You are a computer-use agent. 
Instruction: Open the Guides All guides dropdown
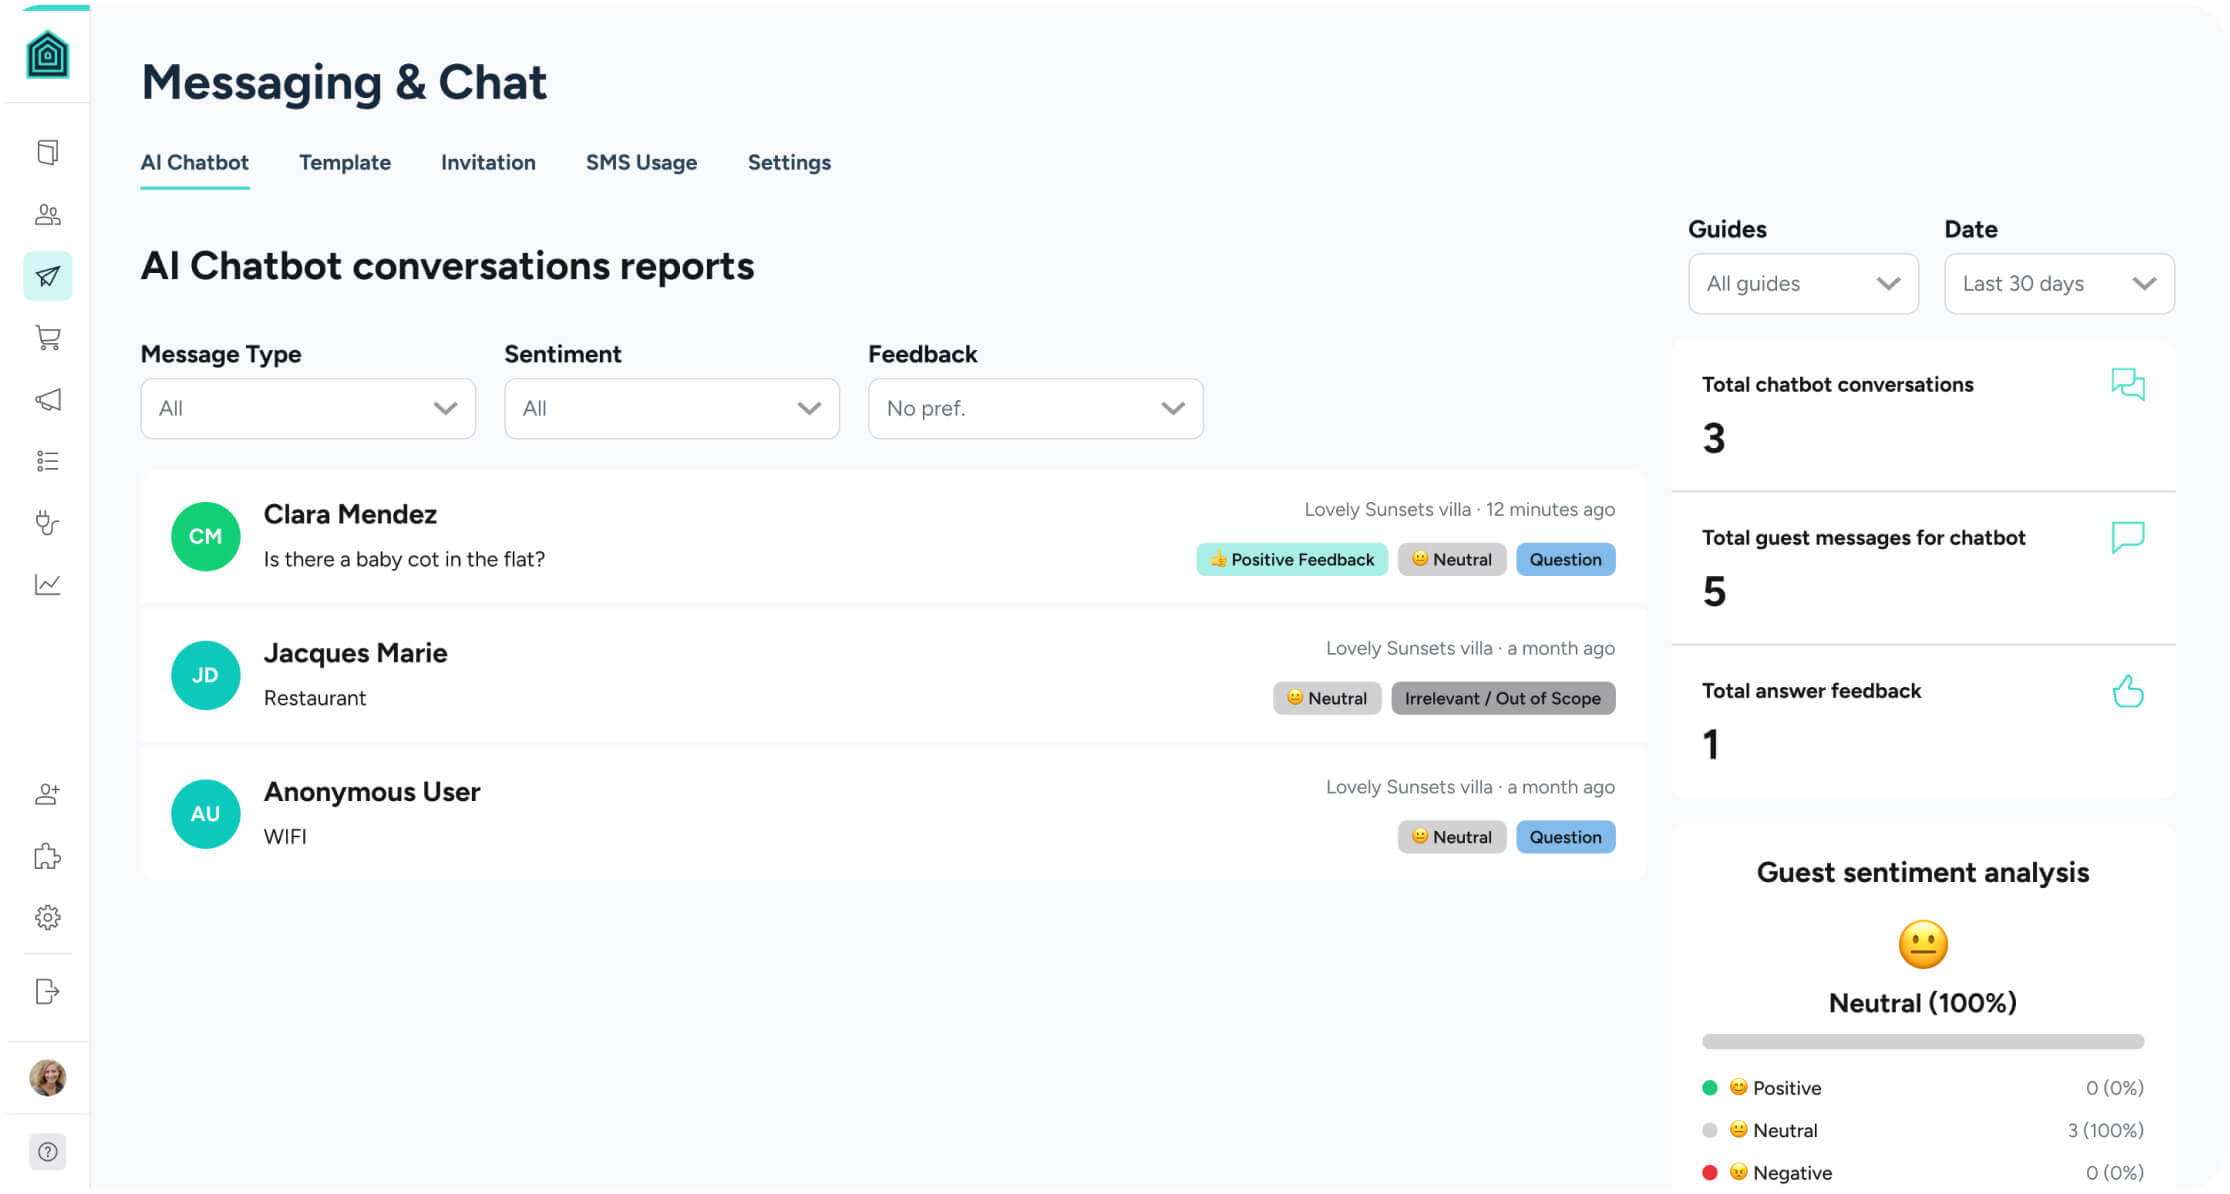pyautogui.click(x=1803, y=284)
